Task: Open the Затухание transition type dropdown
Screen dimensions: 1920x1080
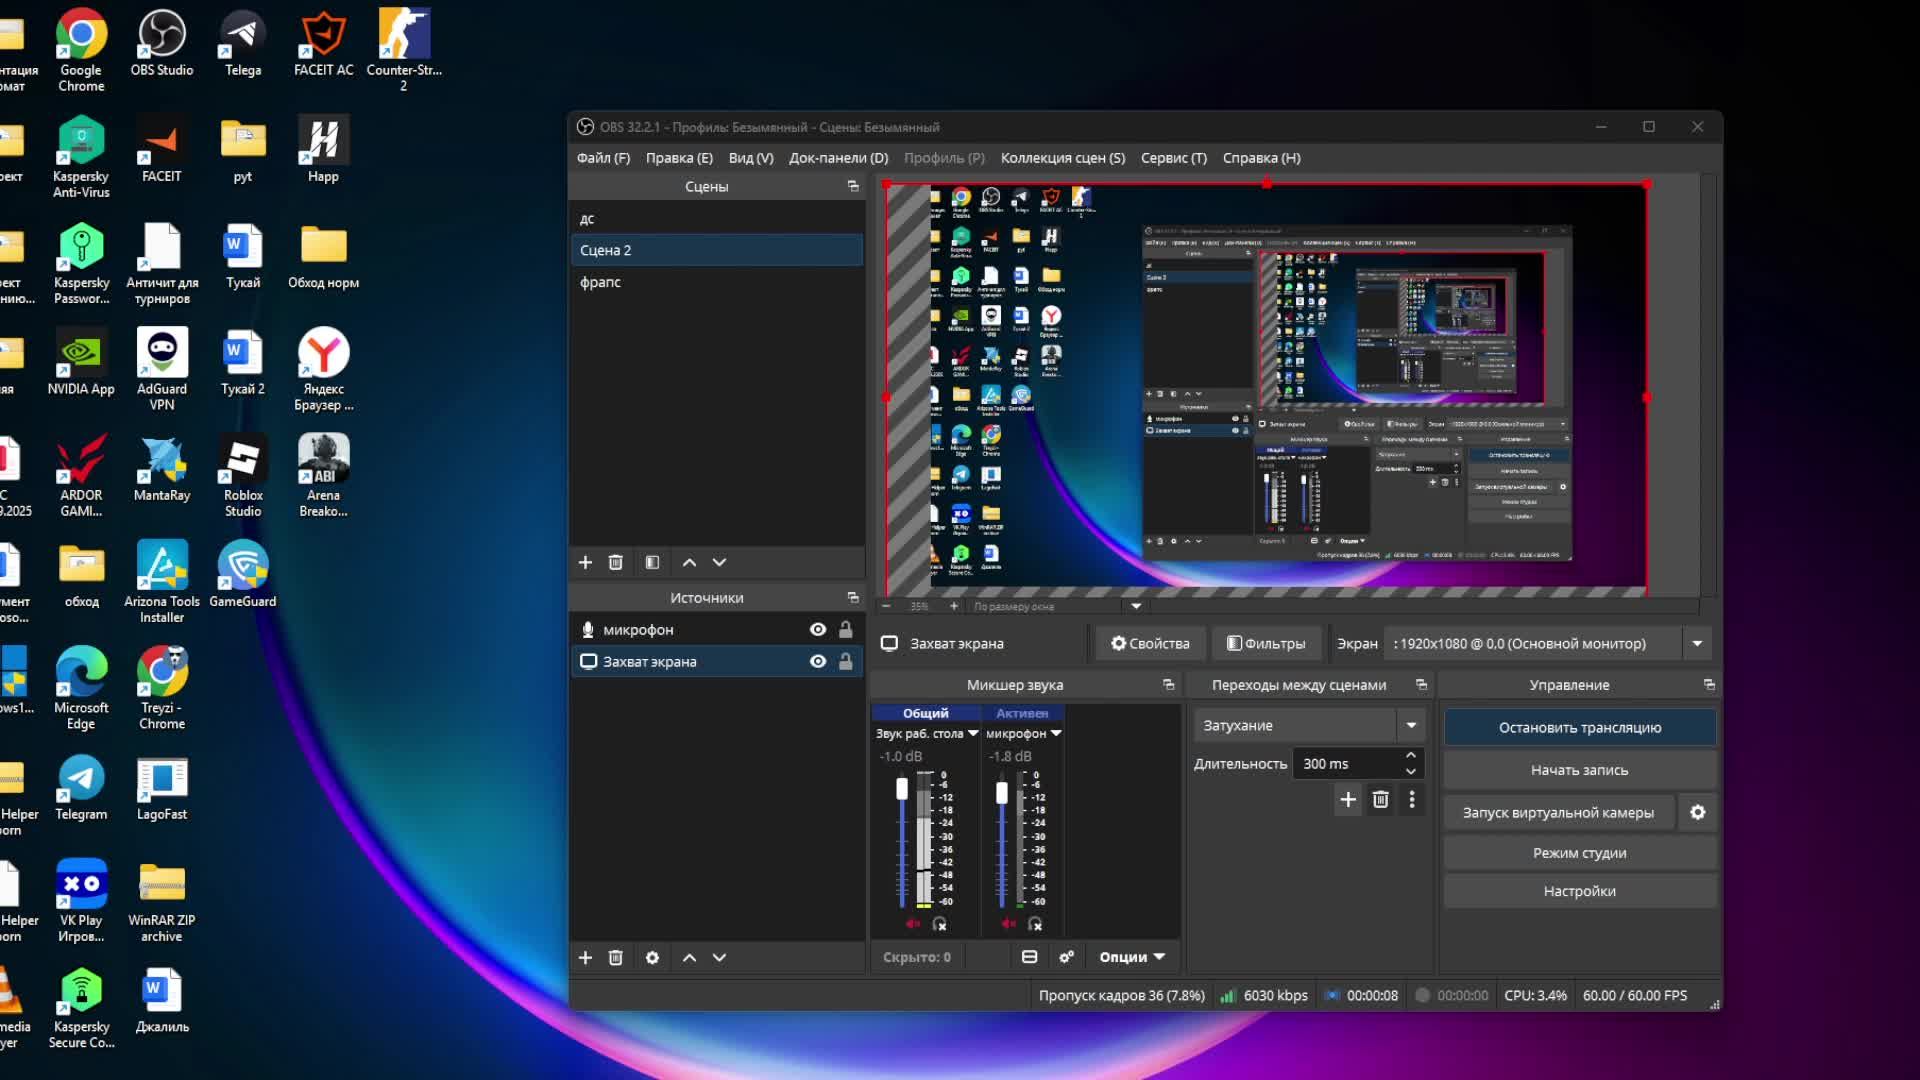Action: point(1411,725)
